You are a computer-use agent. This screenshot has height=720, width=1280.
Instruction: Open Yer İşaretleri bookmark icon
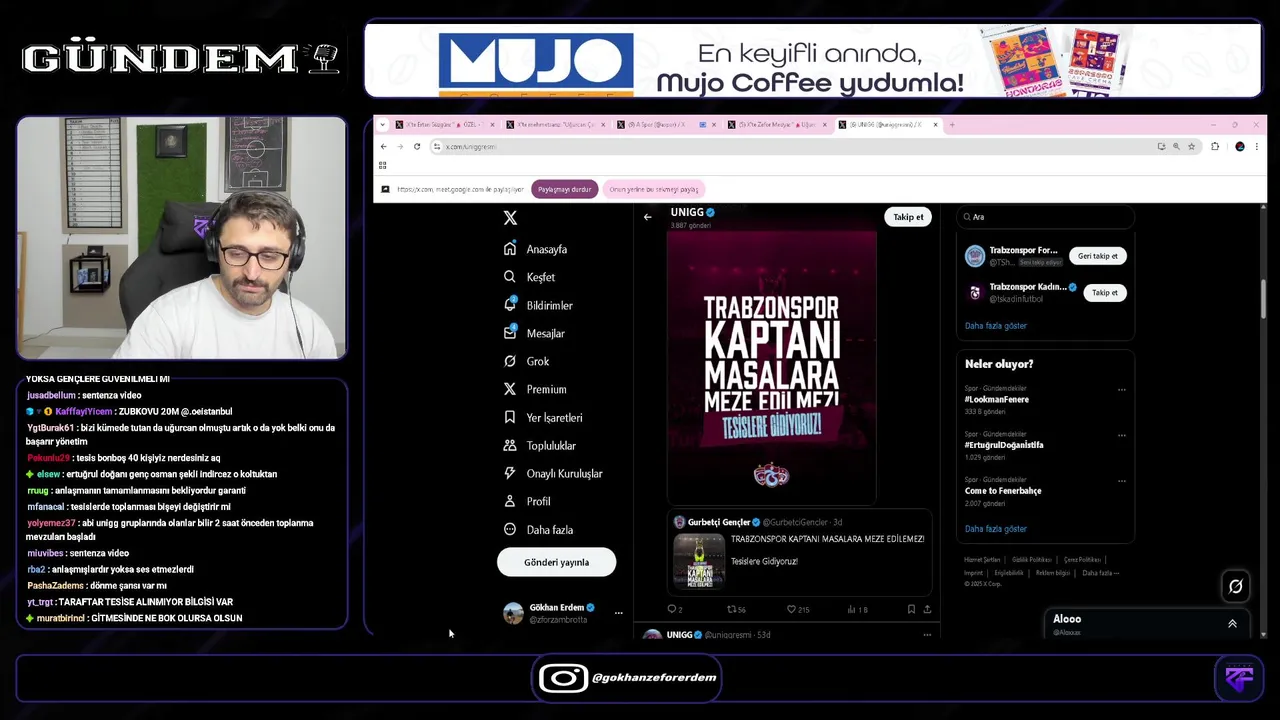510,417
